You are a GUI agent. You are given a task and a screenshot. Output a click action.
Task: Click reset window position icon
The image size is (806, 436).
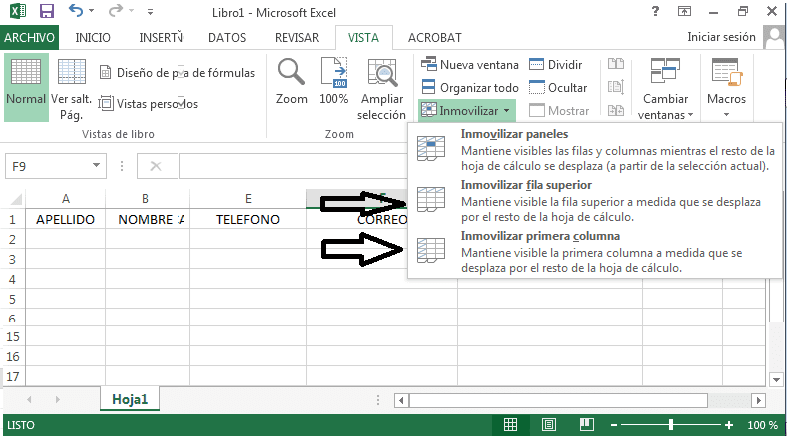(615, 110)
